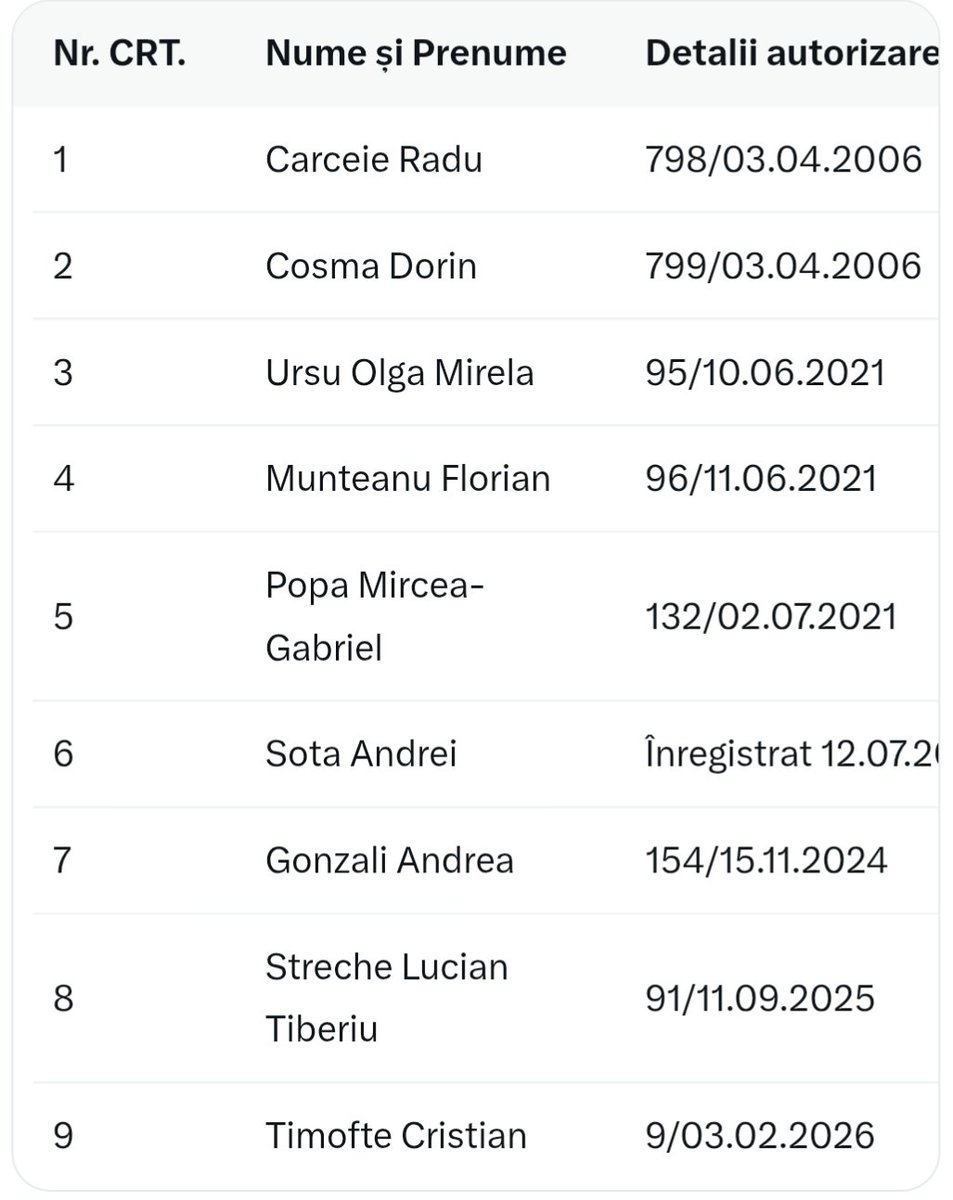Click authorization 95/10.06.2021

[766, 372]
